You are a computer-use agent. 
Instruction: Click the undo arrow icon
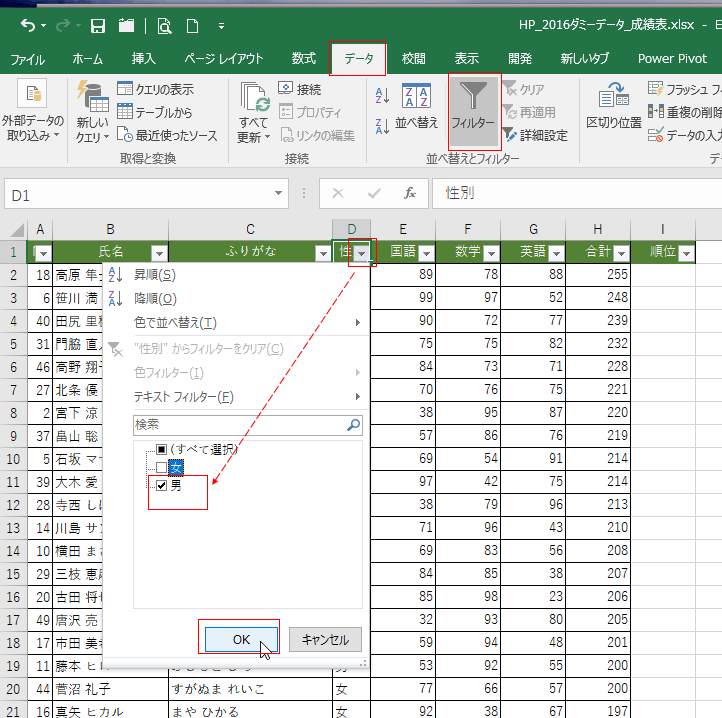pyautogui.click(x=28, y=25)
